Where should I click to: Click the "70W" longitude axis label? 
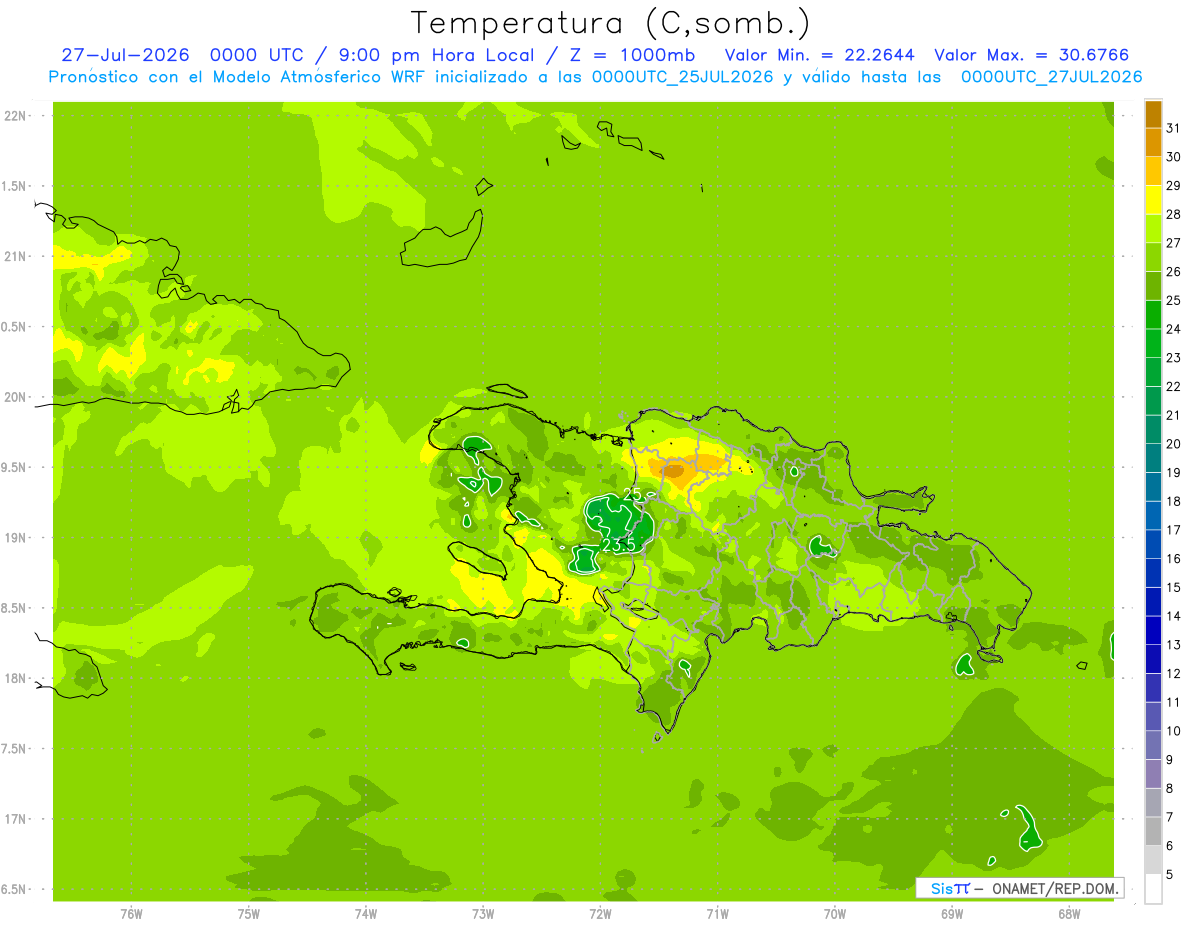(835, 914)
